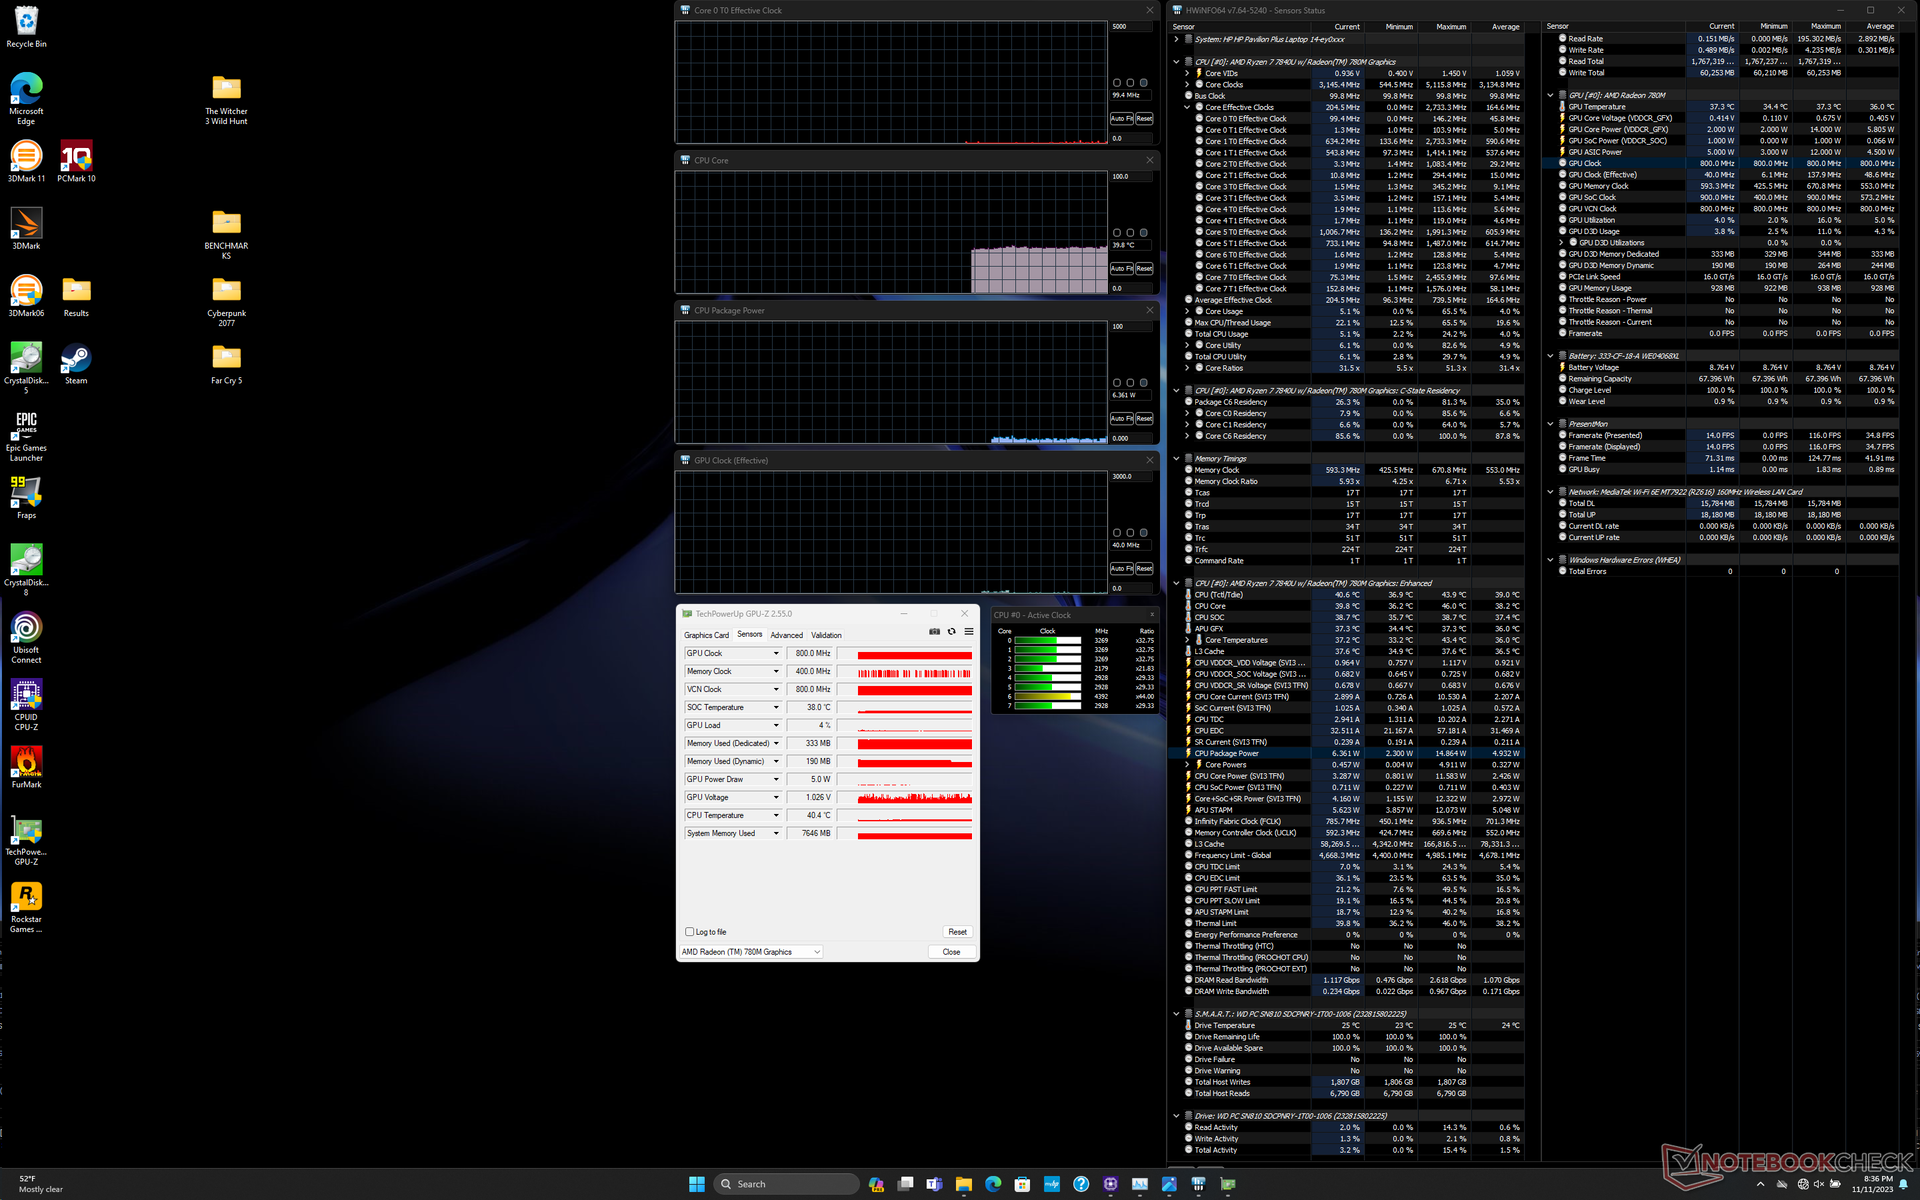The width and height of the screenshot is (1920, 1200).
Task: Open the PCMark 10 desktop shortcut
Action: [x=76, y=161]
